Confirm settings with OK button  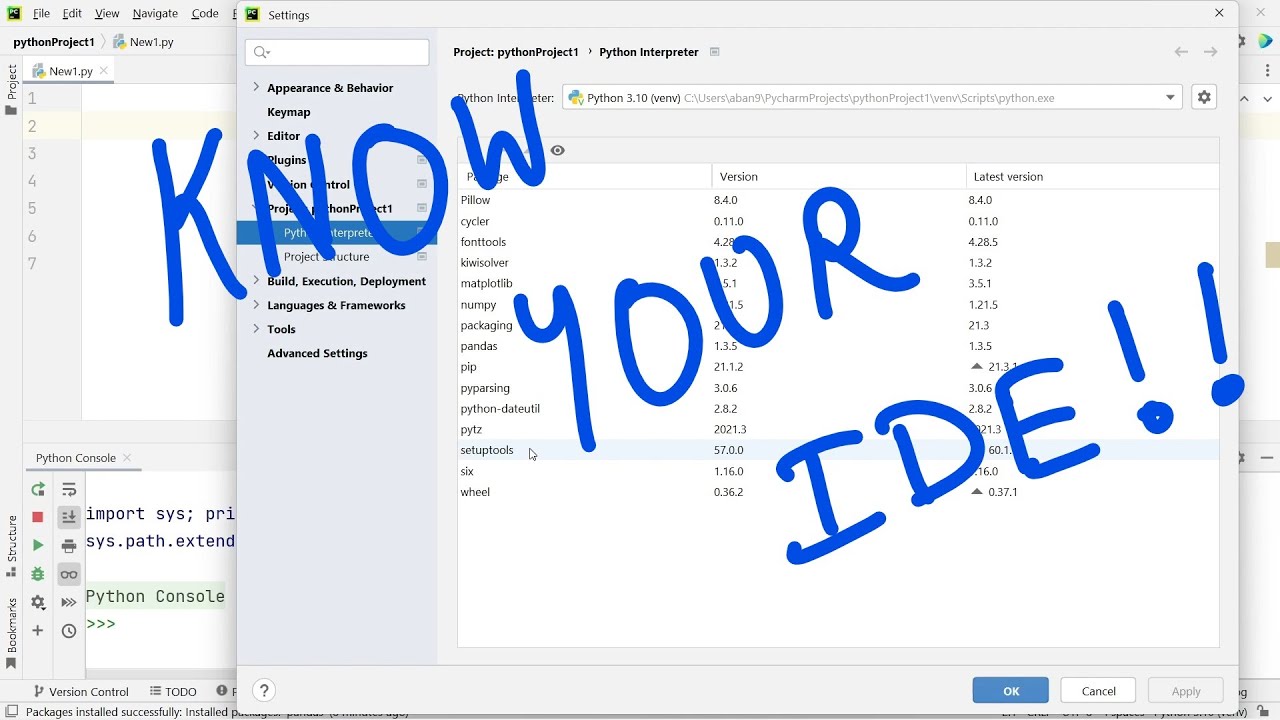pyautogui.click(x=1010, y=691)
